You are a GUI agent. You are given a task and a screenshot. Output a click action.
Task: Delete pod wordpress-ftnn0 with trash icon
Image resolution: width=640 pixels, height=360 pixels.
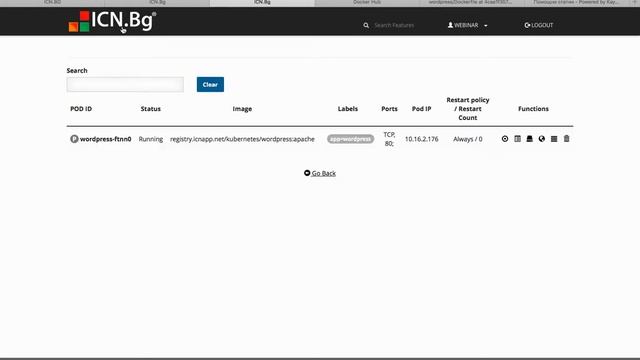point(567,139)
